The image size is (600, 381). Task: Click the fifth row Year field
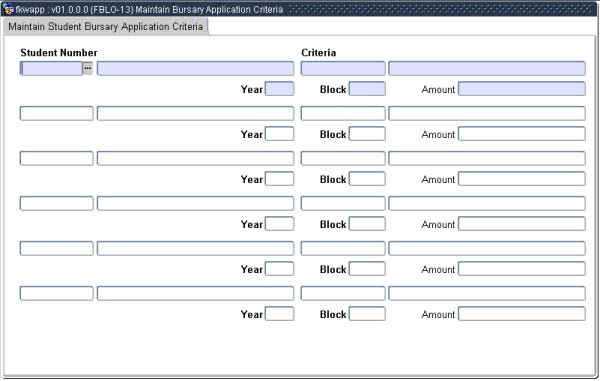(x=279, y=269)
